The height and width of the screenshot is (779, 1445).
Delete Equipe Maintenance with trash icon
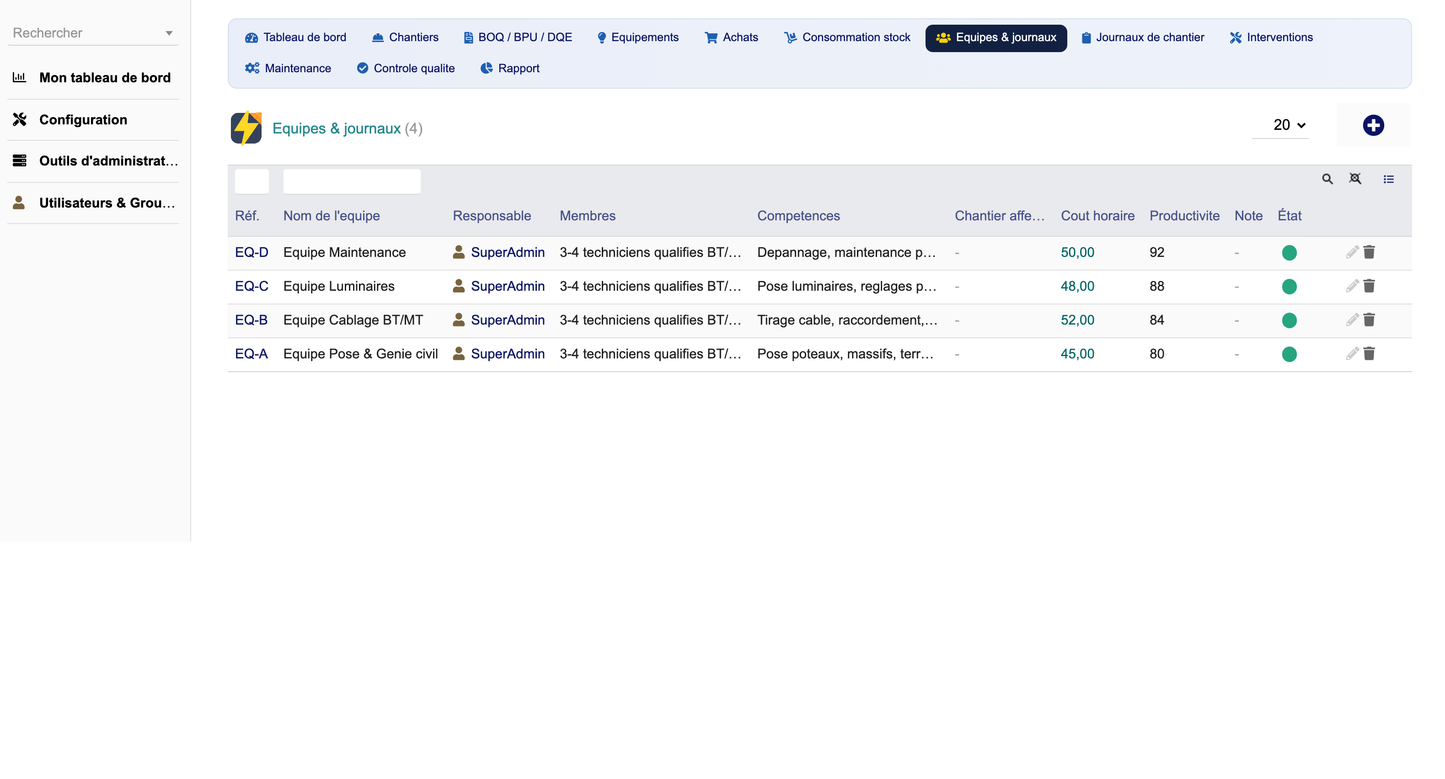pyautogui.click(x=1369, y=253)
